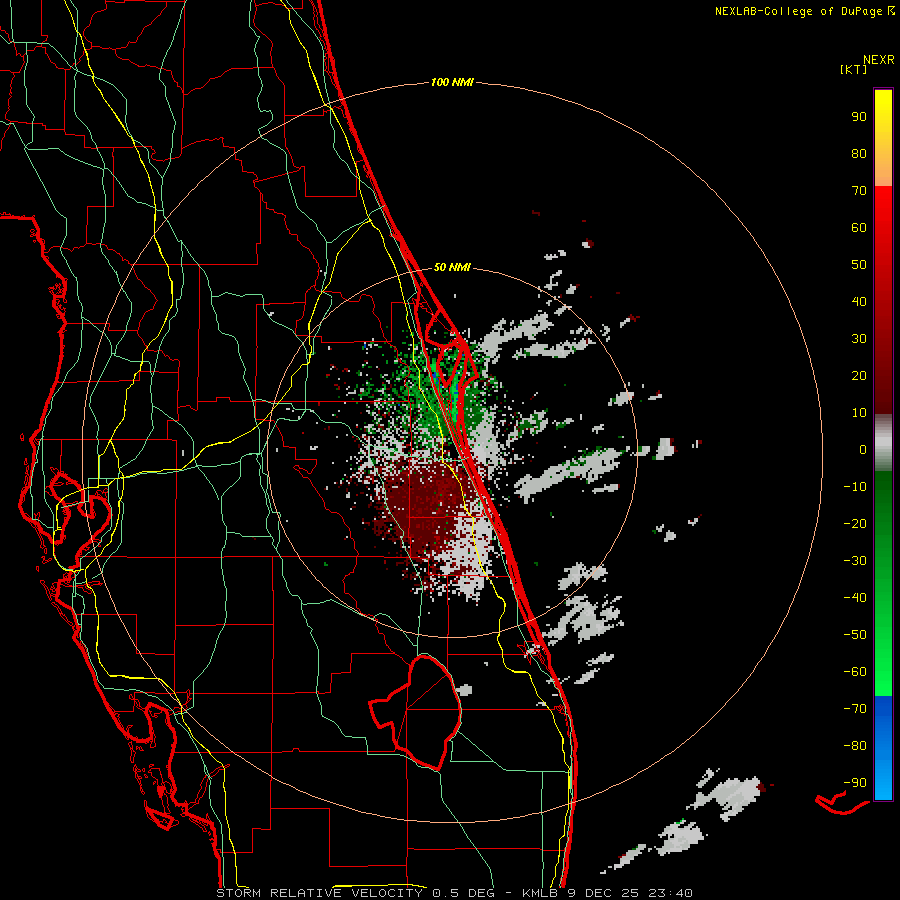Click the NEXR label above the color bar
The image size is (900, 900).
click(879, 60)
